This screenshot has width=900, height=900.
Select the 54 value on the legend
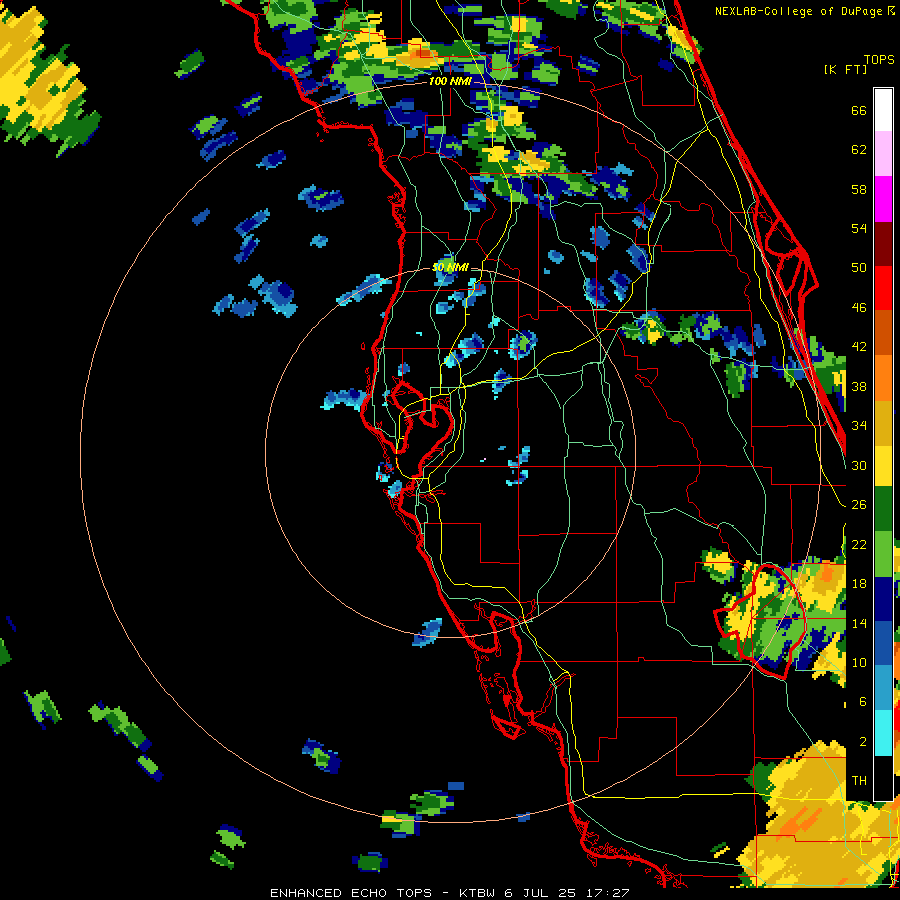859,228
